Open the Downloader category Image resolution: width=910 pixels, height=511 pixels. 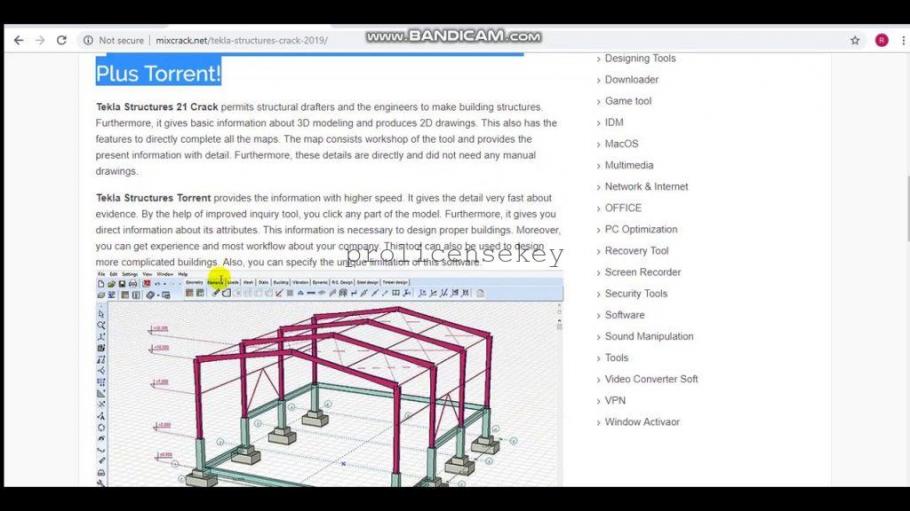631,80
